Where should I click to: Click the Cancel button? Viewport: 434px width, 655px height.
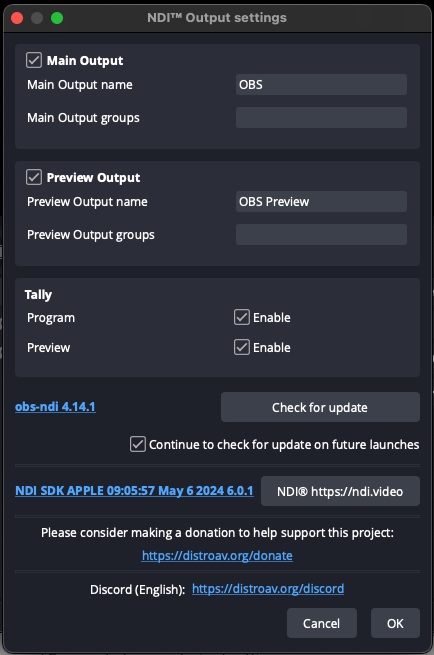click(x=322, y=623)
